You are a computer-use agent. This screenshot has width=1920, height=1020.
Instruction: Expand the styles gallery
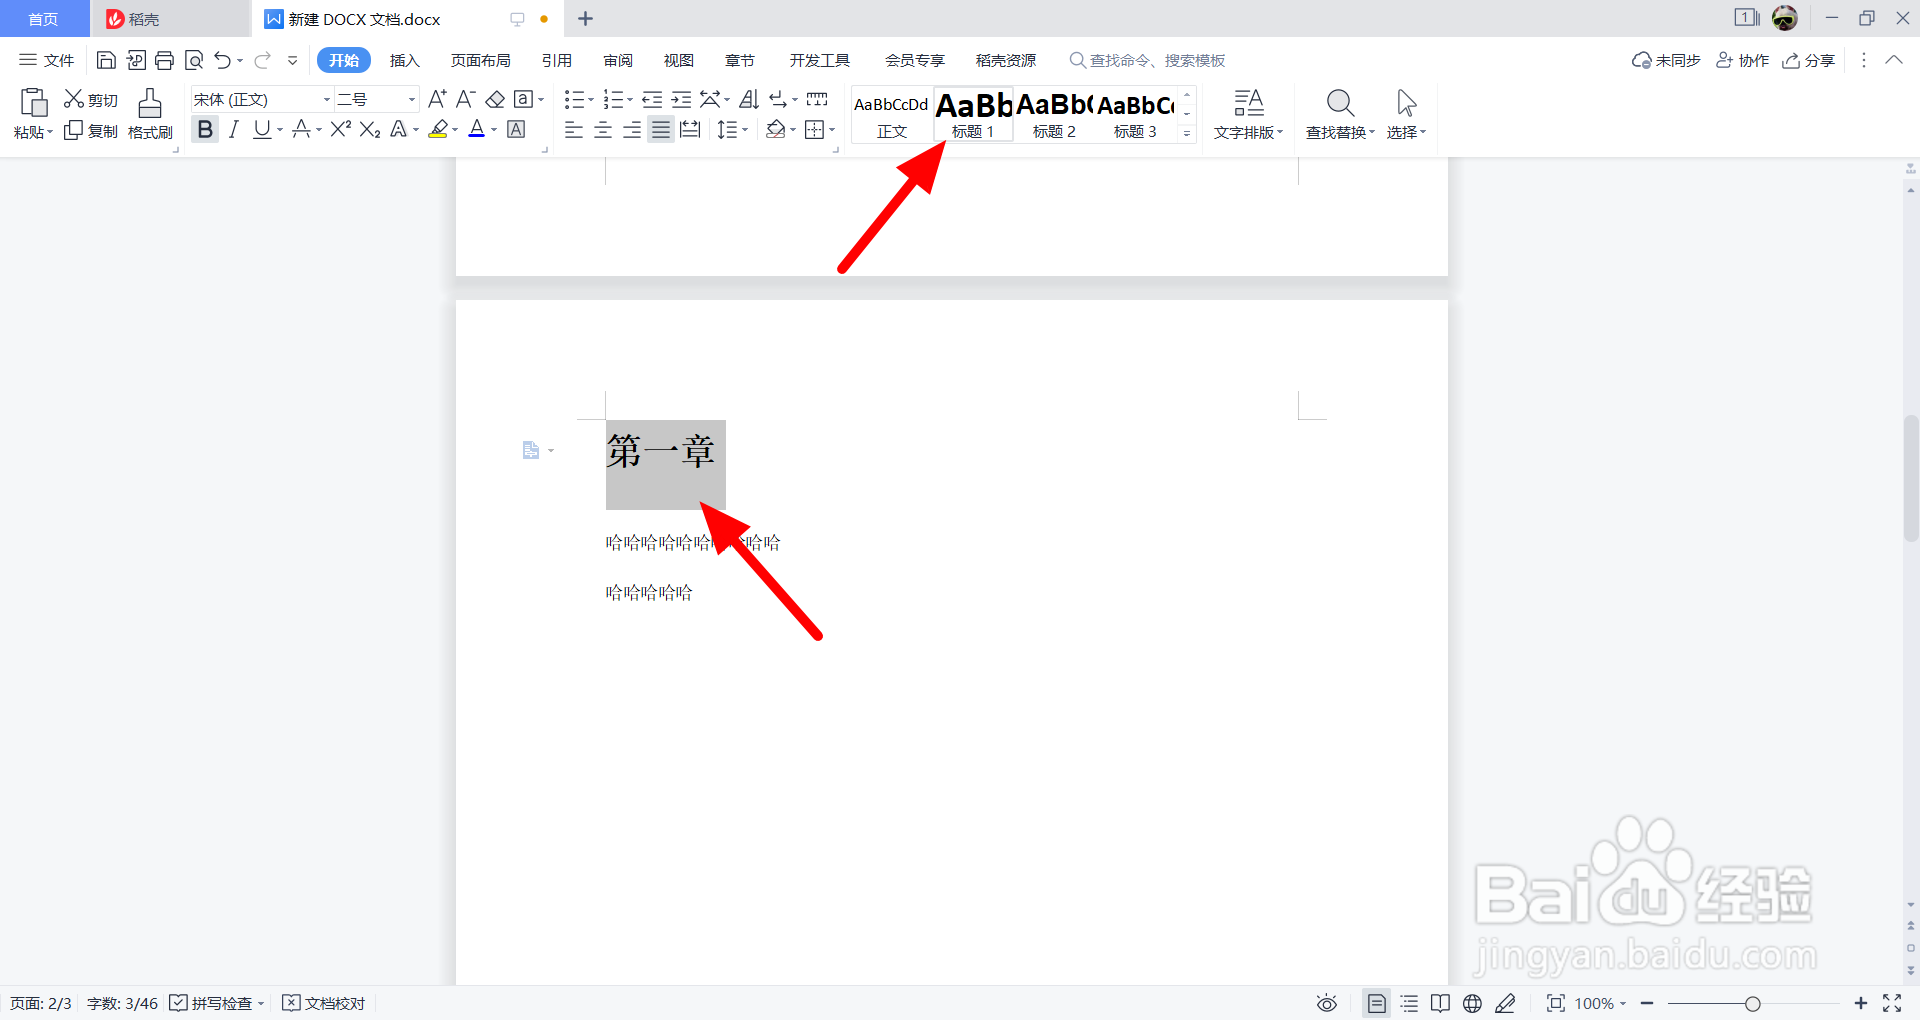pos(1187,133)
